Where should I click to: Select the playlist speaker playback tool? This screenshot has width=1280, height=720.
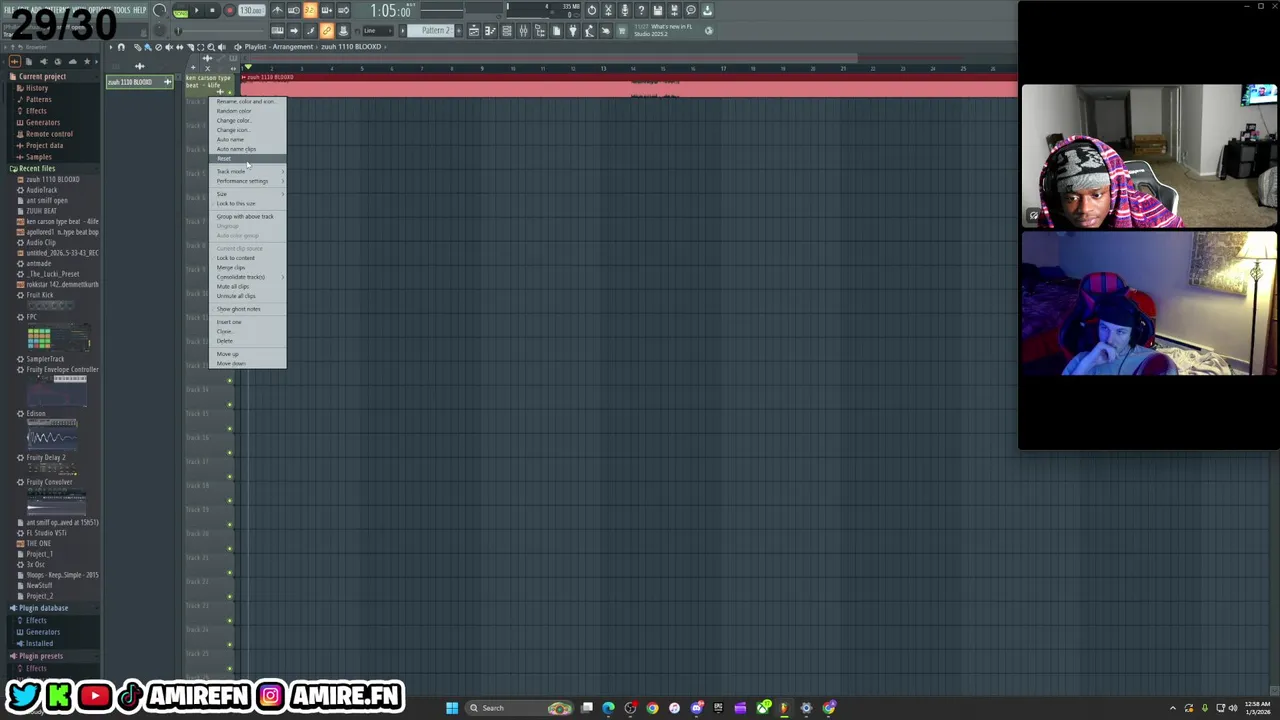pyautogui.click(x=222, y=47)
